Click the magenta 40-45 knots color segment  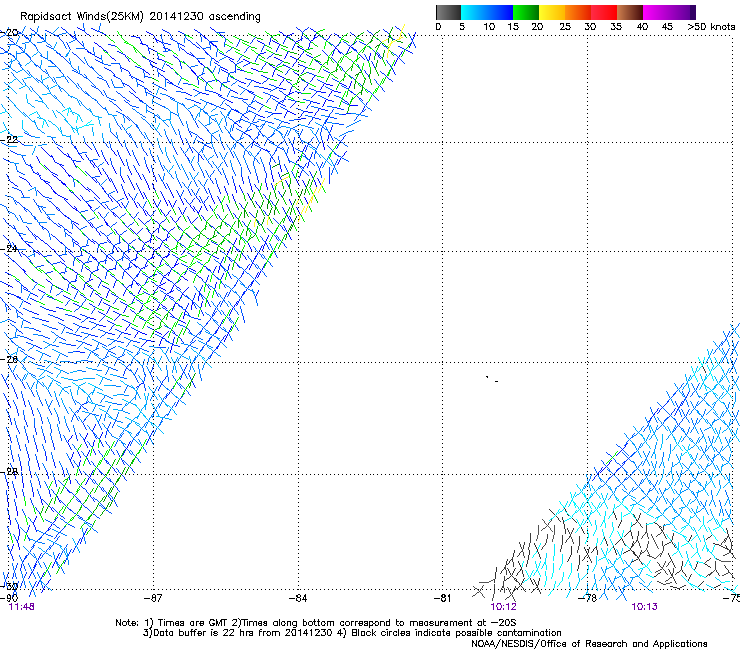656,12
